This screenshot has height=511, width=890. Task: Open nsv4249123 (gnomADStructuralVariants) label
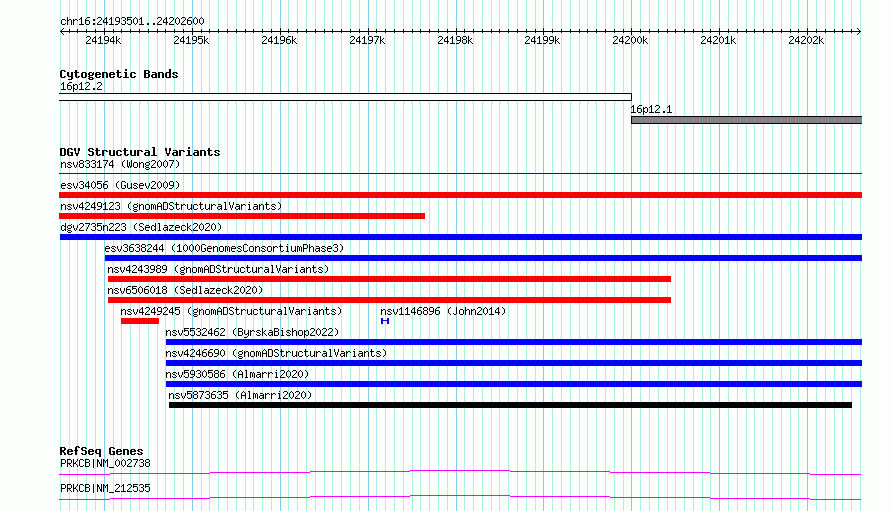(171, 206)
